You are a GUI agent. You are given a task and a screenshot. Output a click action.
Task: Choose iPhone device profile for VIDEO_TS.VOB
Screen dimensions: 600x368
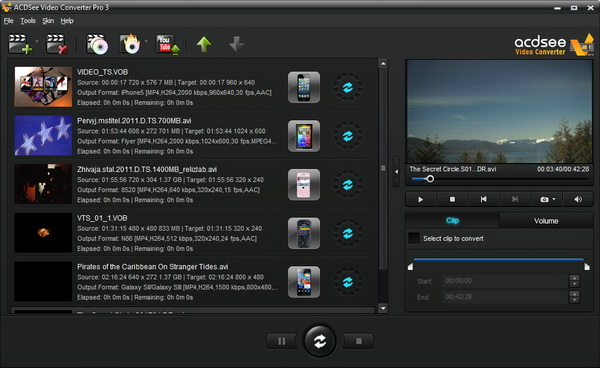click(304, 87)
